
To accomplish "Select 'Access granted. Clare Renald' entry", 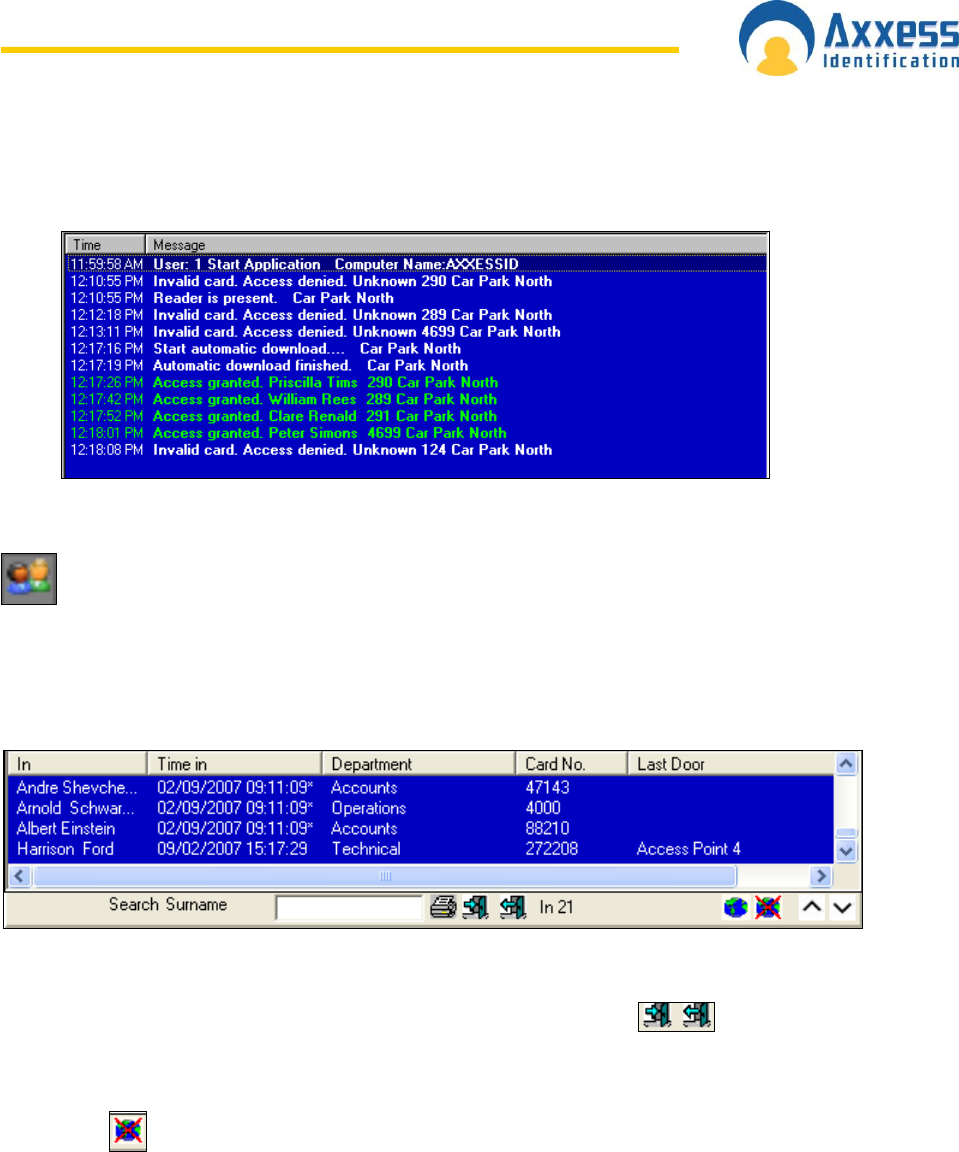I will [417, 417].
